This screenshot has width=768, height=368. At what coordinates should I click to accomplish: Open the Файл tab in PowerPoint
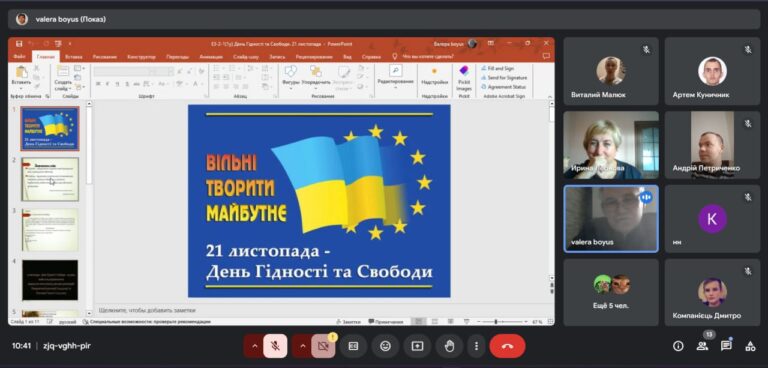click(x=20, y=57)
